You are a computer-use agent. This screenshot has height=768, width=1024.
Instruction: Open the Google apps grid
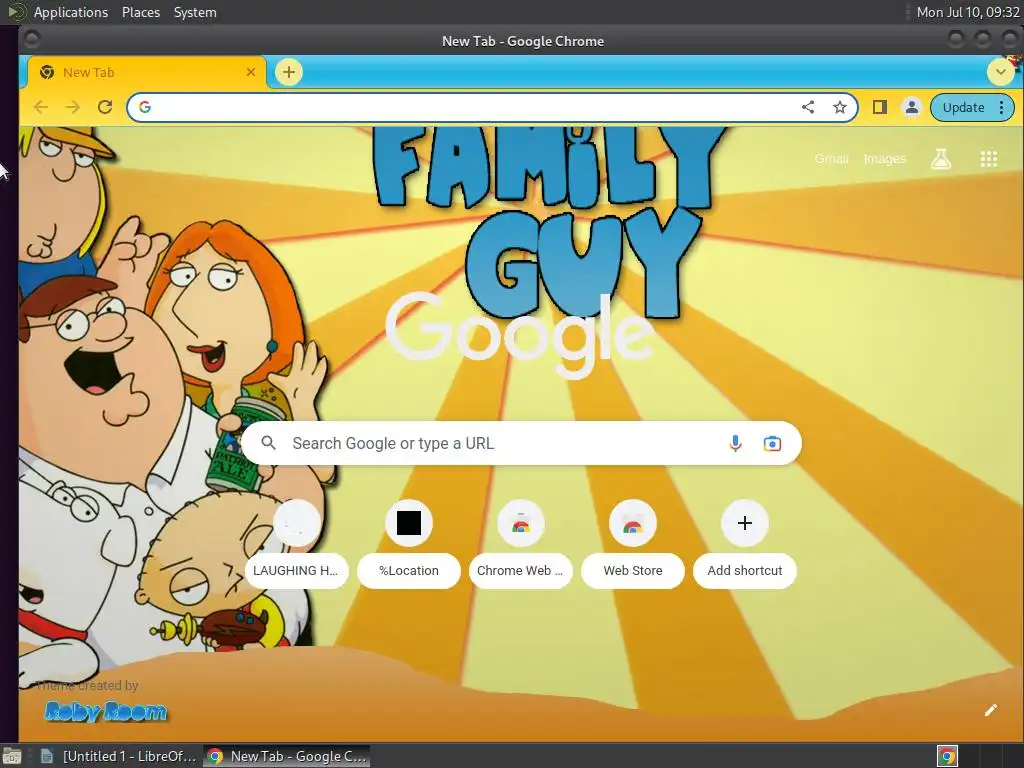click(x=989, y=159)
